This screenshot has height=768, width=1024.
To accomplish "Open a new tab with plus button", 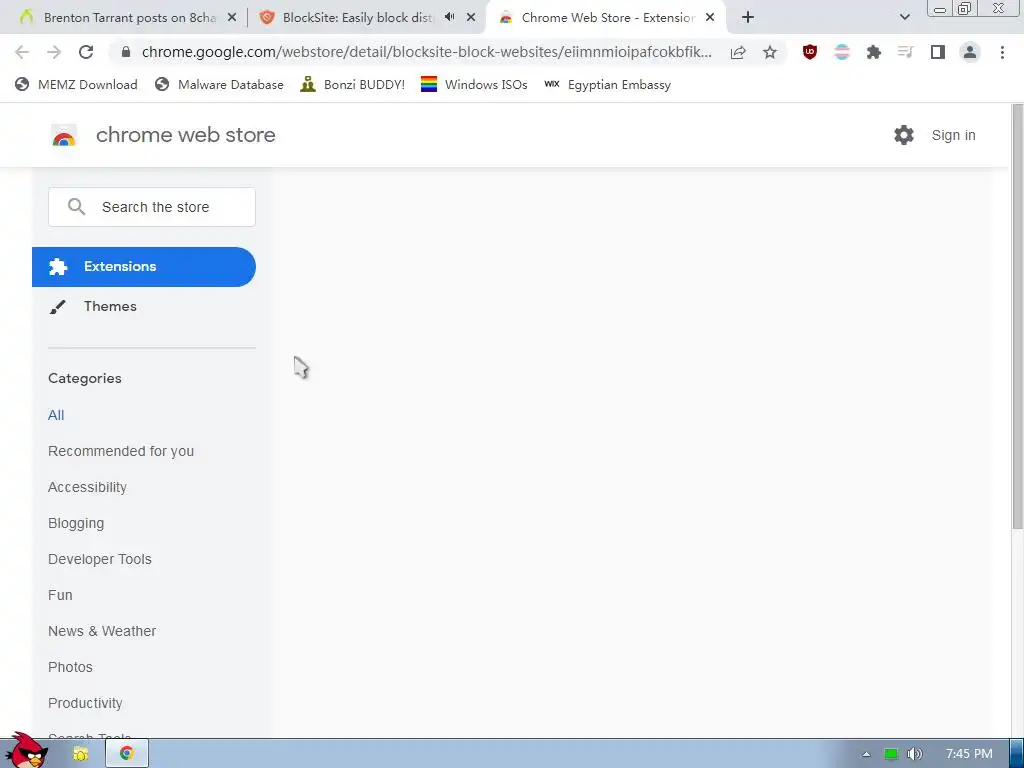I will click(748, 18).
